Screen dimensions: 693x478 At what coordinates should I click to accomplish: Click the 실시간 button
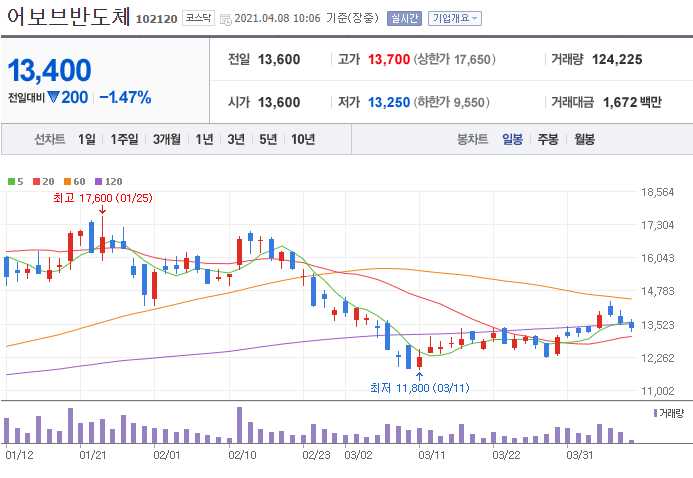coord(404,18)
